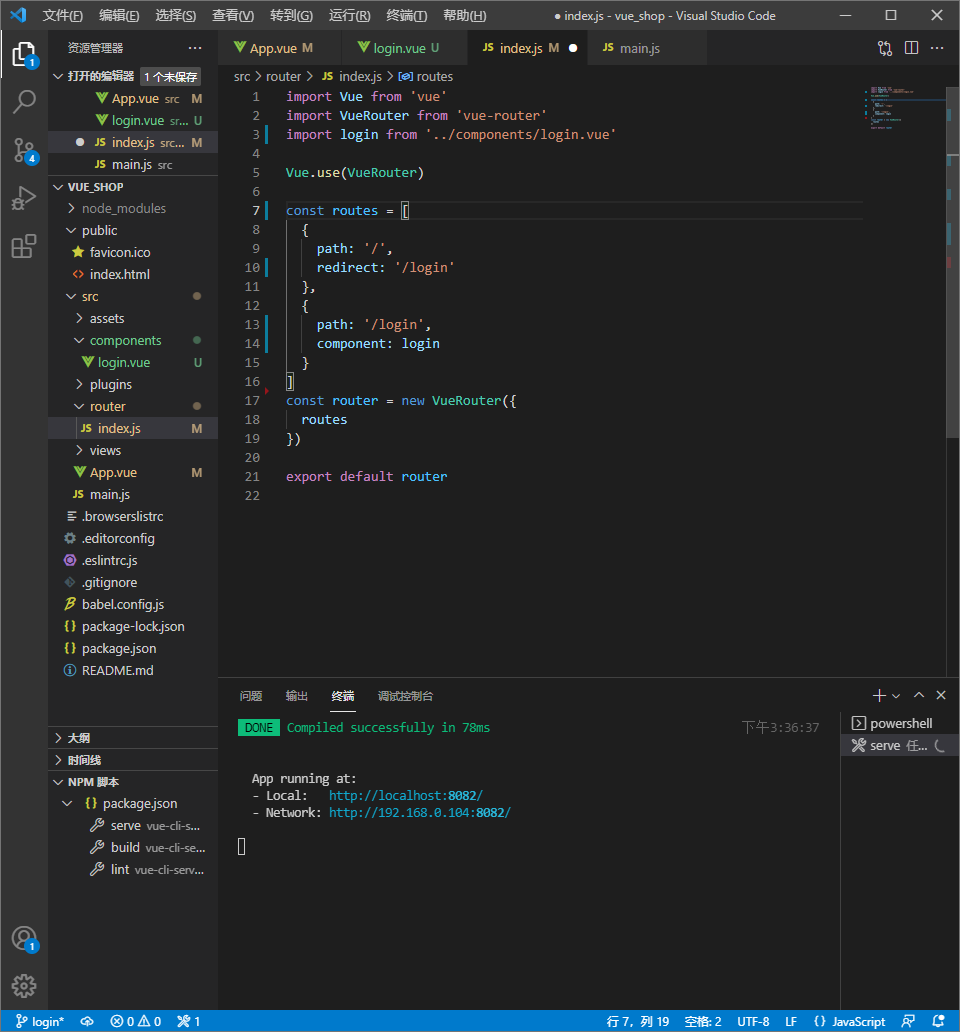The image size is (960, 1032).
Task: Open login.vue in the components folder
Action: pyautogui.click(x=133, y=363)
